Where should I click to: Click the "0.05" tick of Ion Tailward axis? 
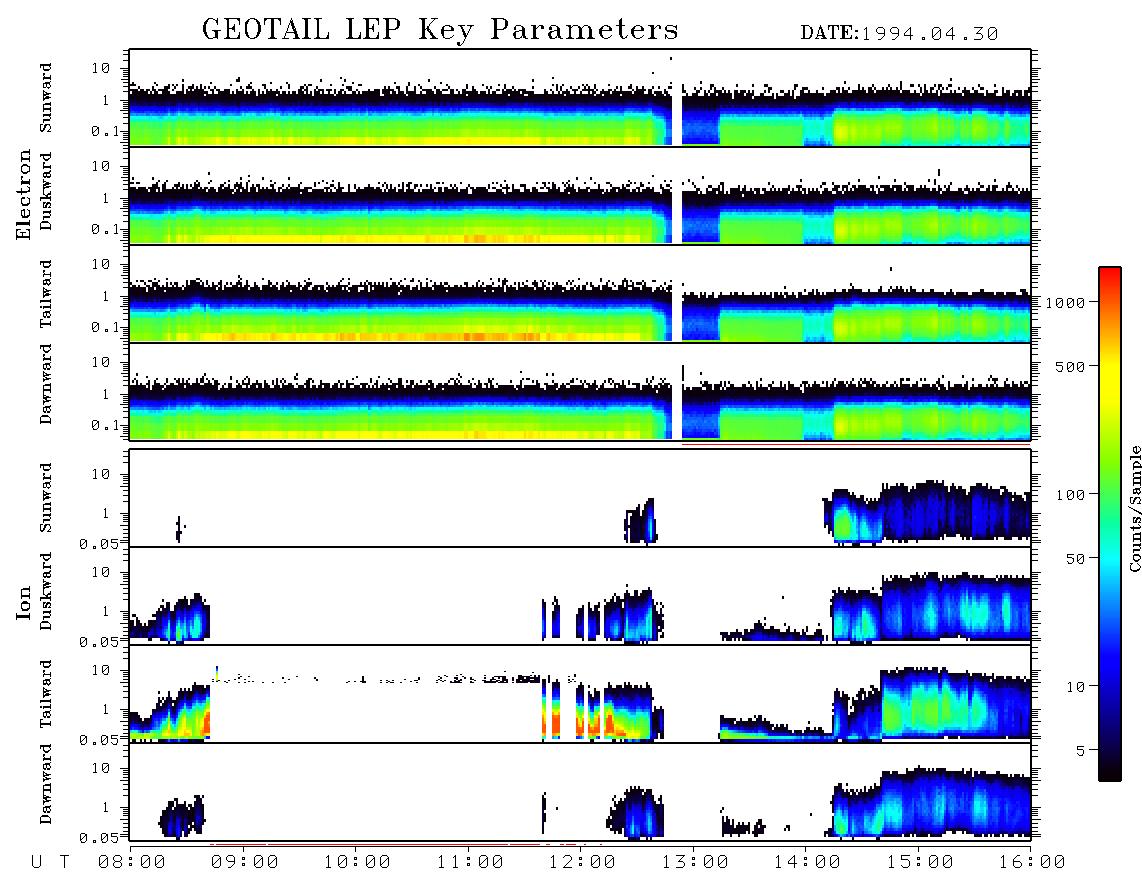[x=98, y=740]
